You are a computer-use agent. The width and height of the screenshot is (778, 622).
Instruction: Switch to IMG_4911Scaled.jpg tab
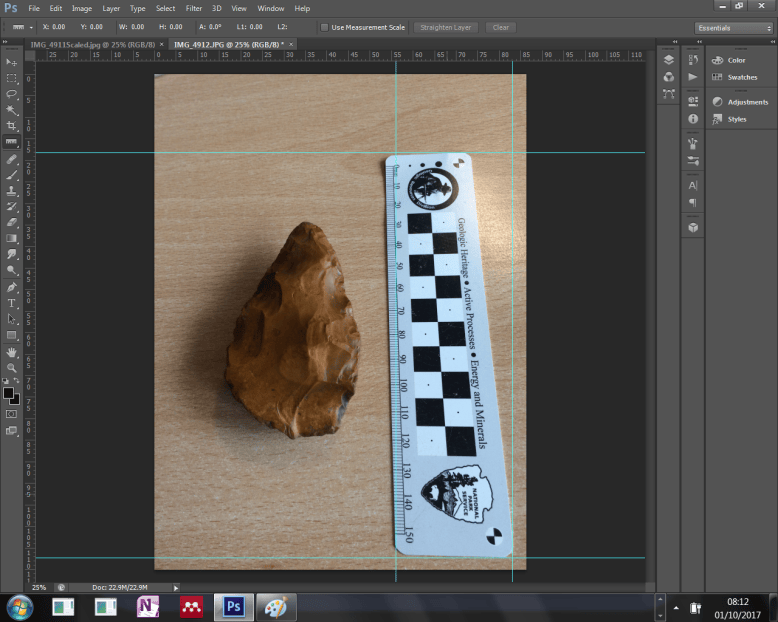(x=93, y=45)
